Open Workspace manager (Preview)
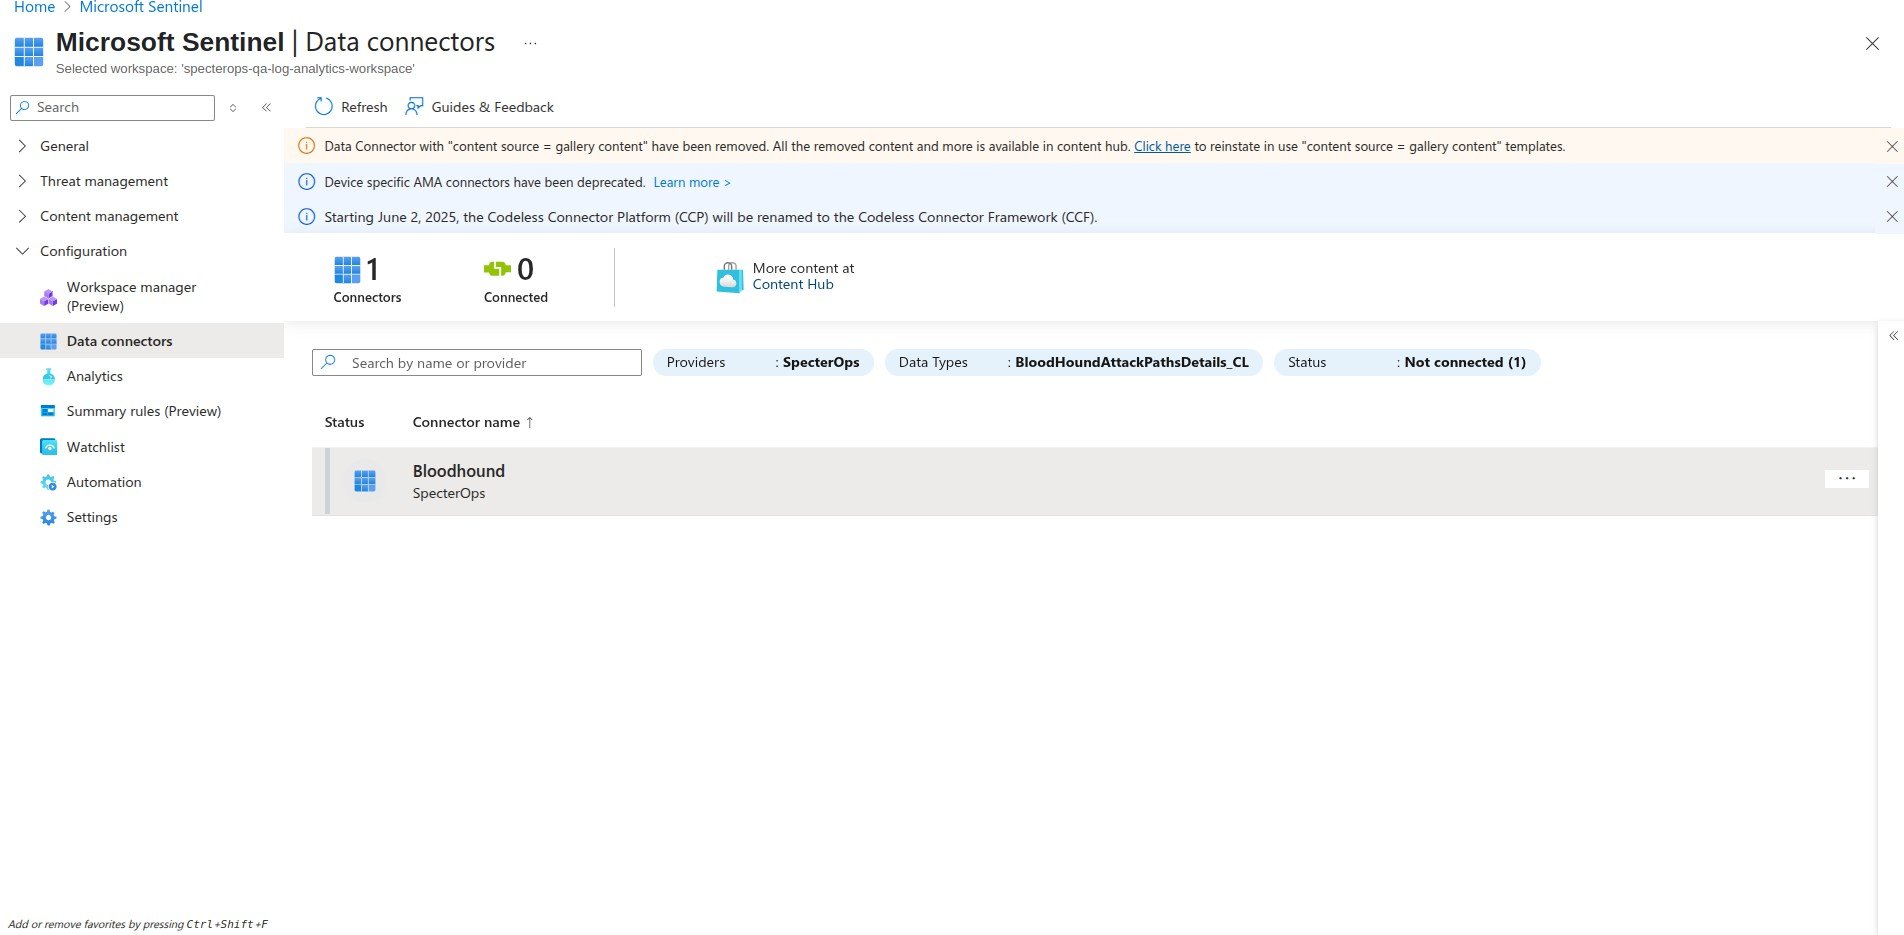This screenshot has width=1904, height=935. point(131,297)
